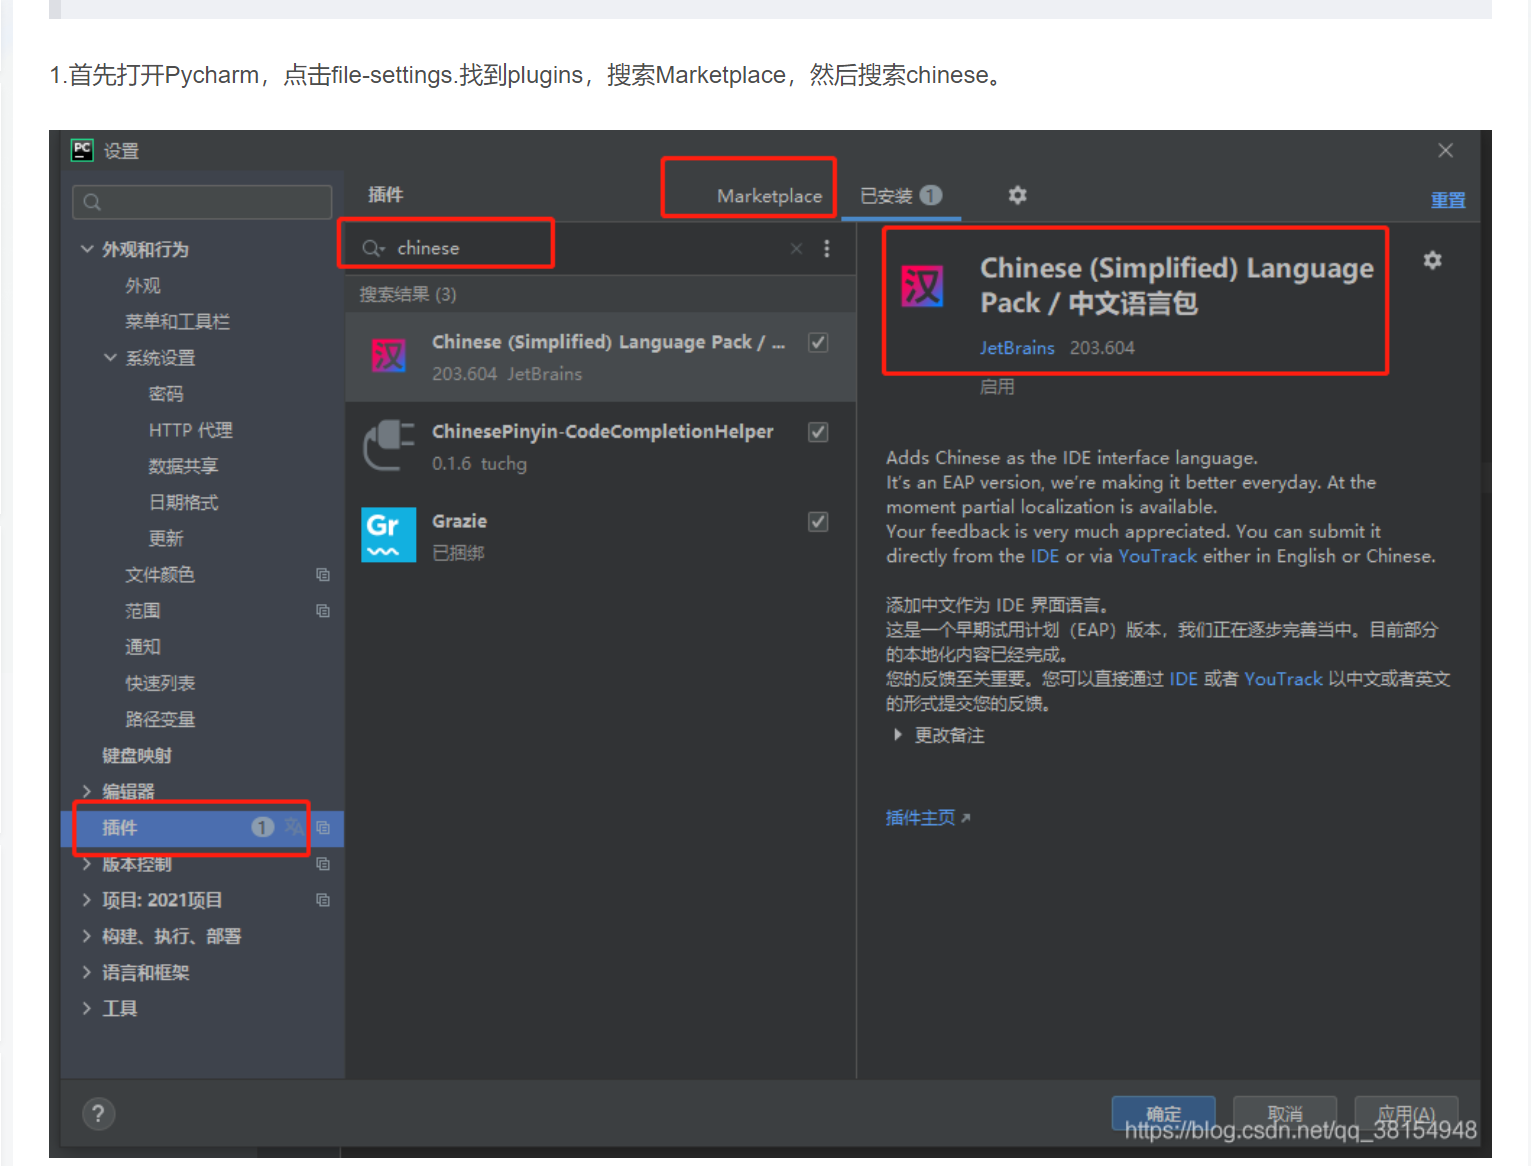Click the Chinese Language Pack list icon
Viewport: 1531px width, 1166px height.
(x=389, y=356)
